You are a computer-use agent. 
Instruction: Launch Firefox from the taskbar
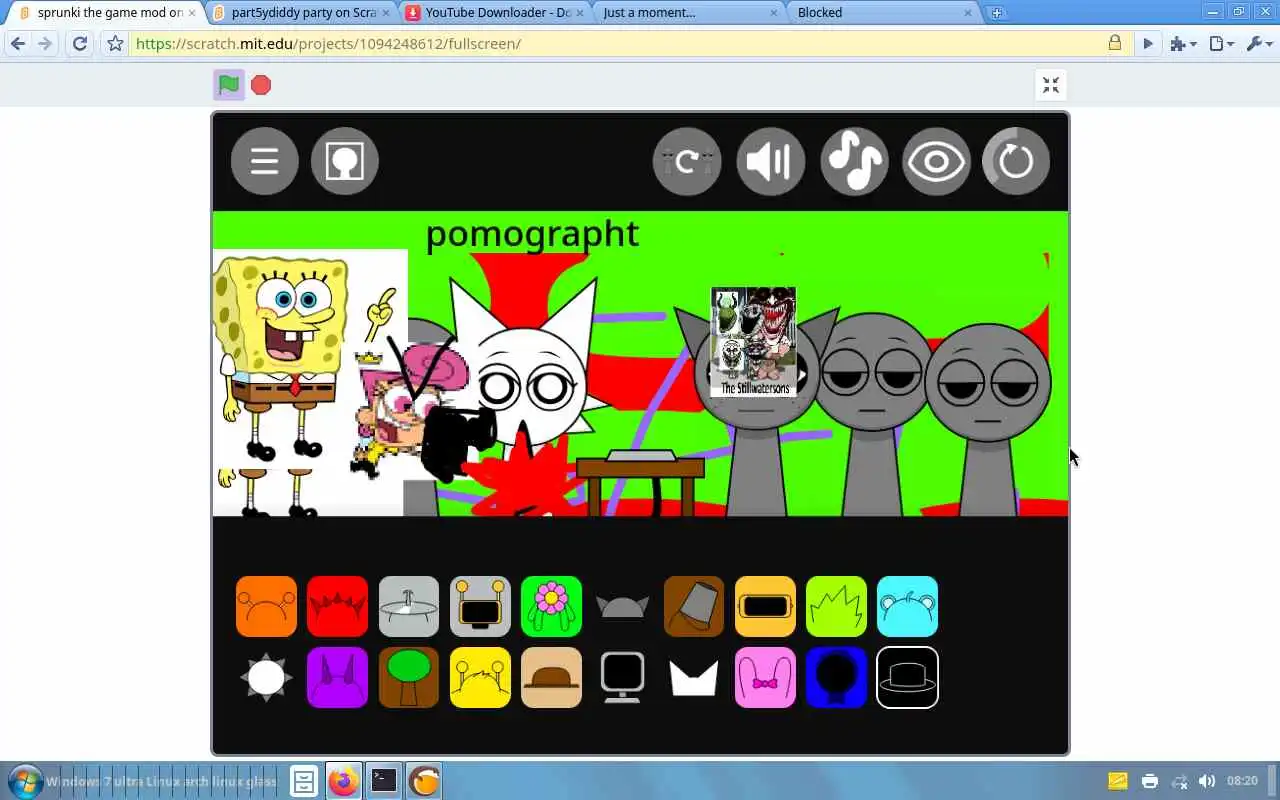[343, 781]
